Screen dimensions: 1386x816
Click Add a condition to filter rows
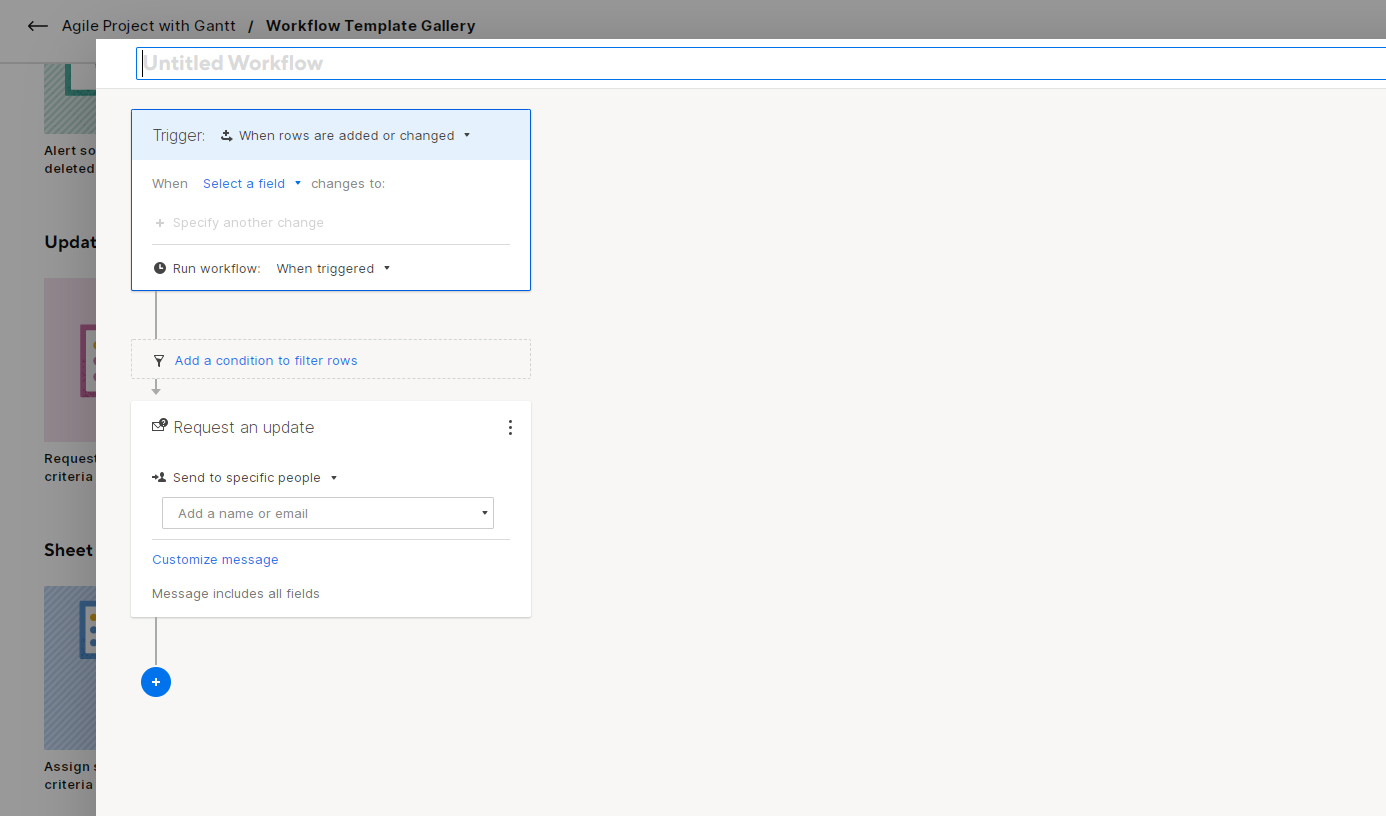266,361
